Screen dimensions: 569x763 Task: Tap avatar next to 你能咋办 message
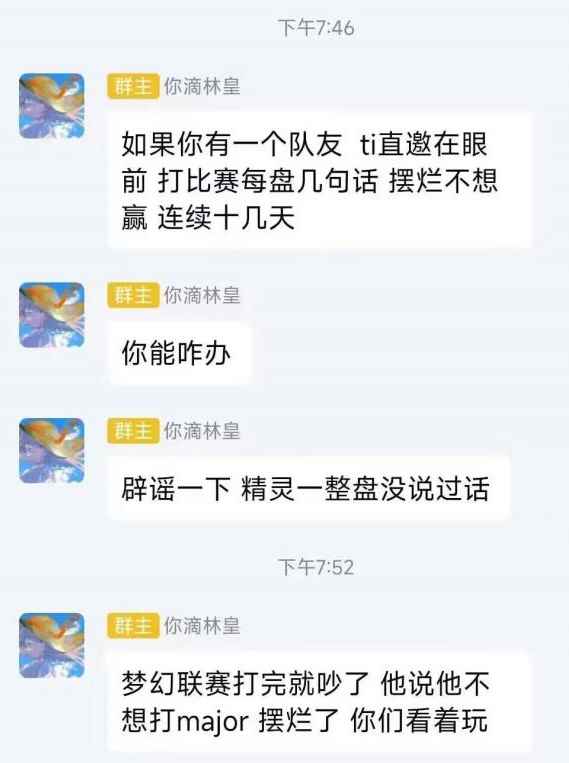[52, 315]
